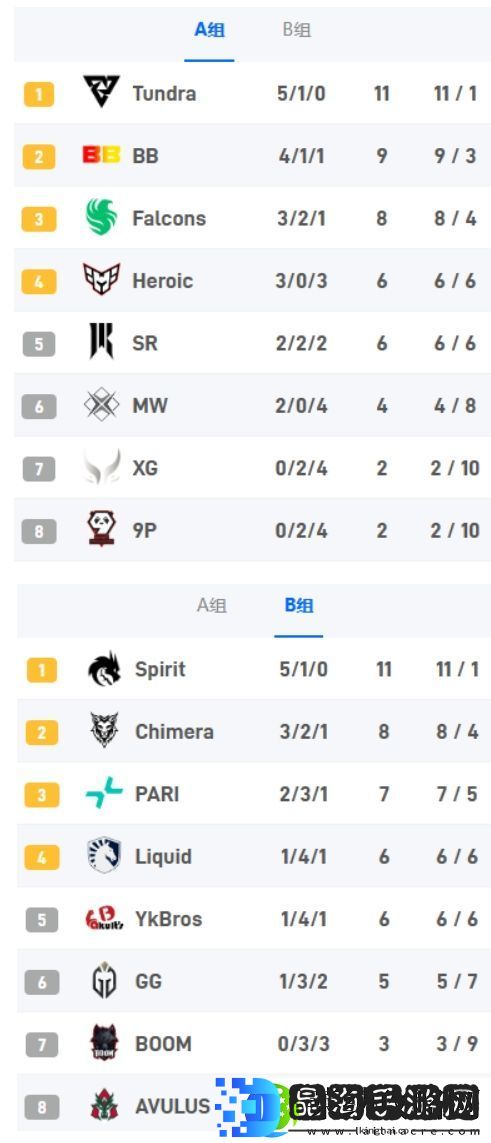This screenshot has height=1143, width=491.
Task: Open the Liquid team logo
Action: 103,856
